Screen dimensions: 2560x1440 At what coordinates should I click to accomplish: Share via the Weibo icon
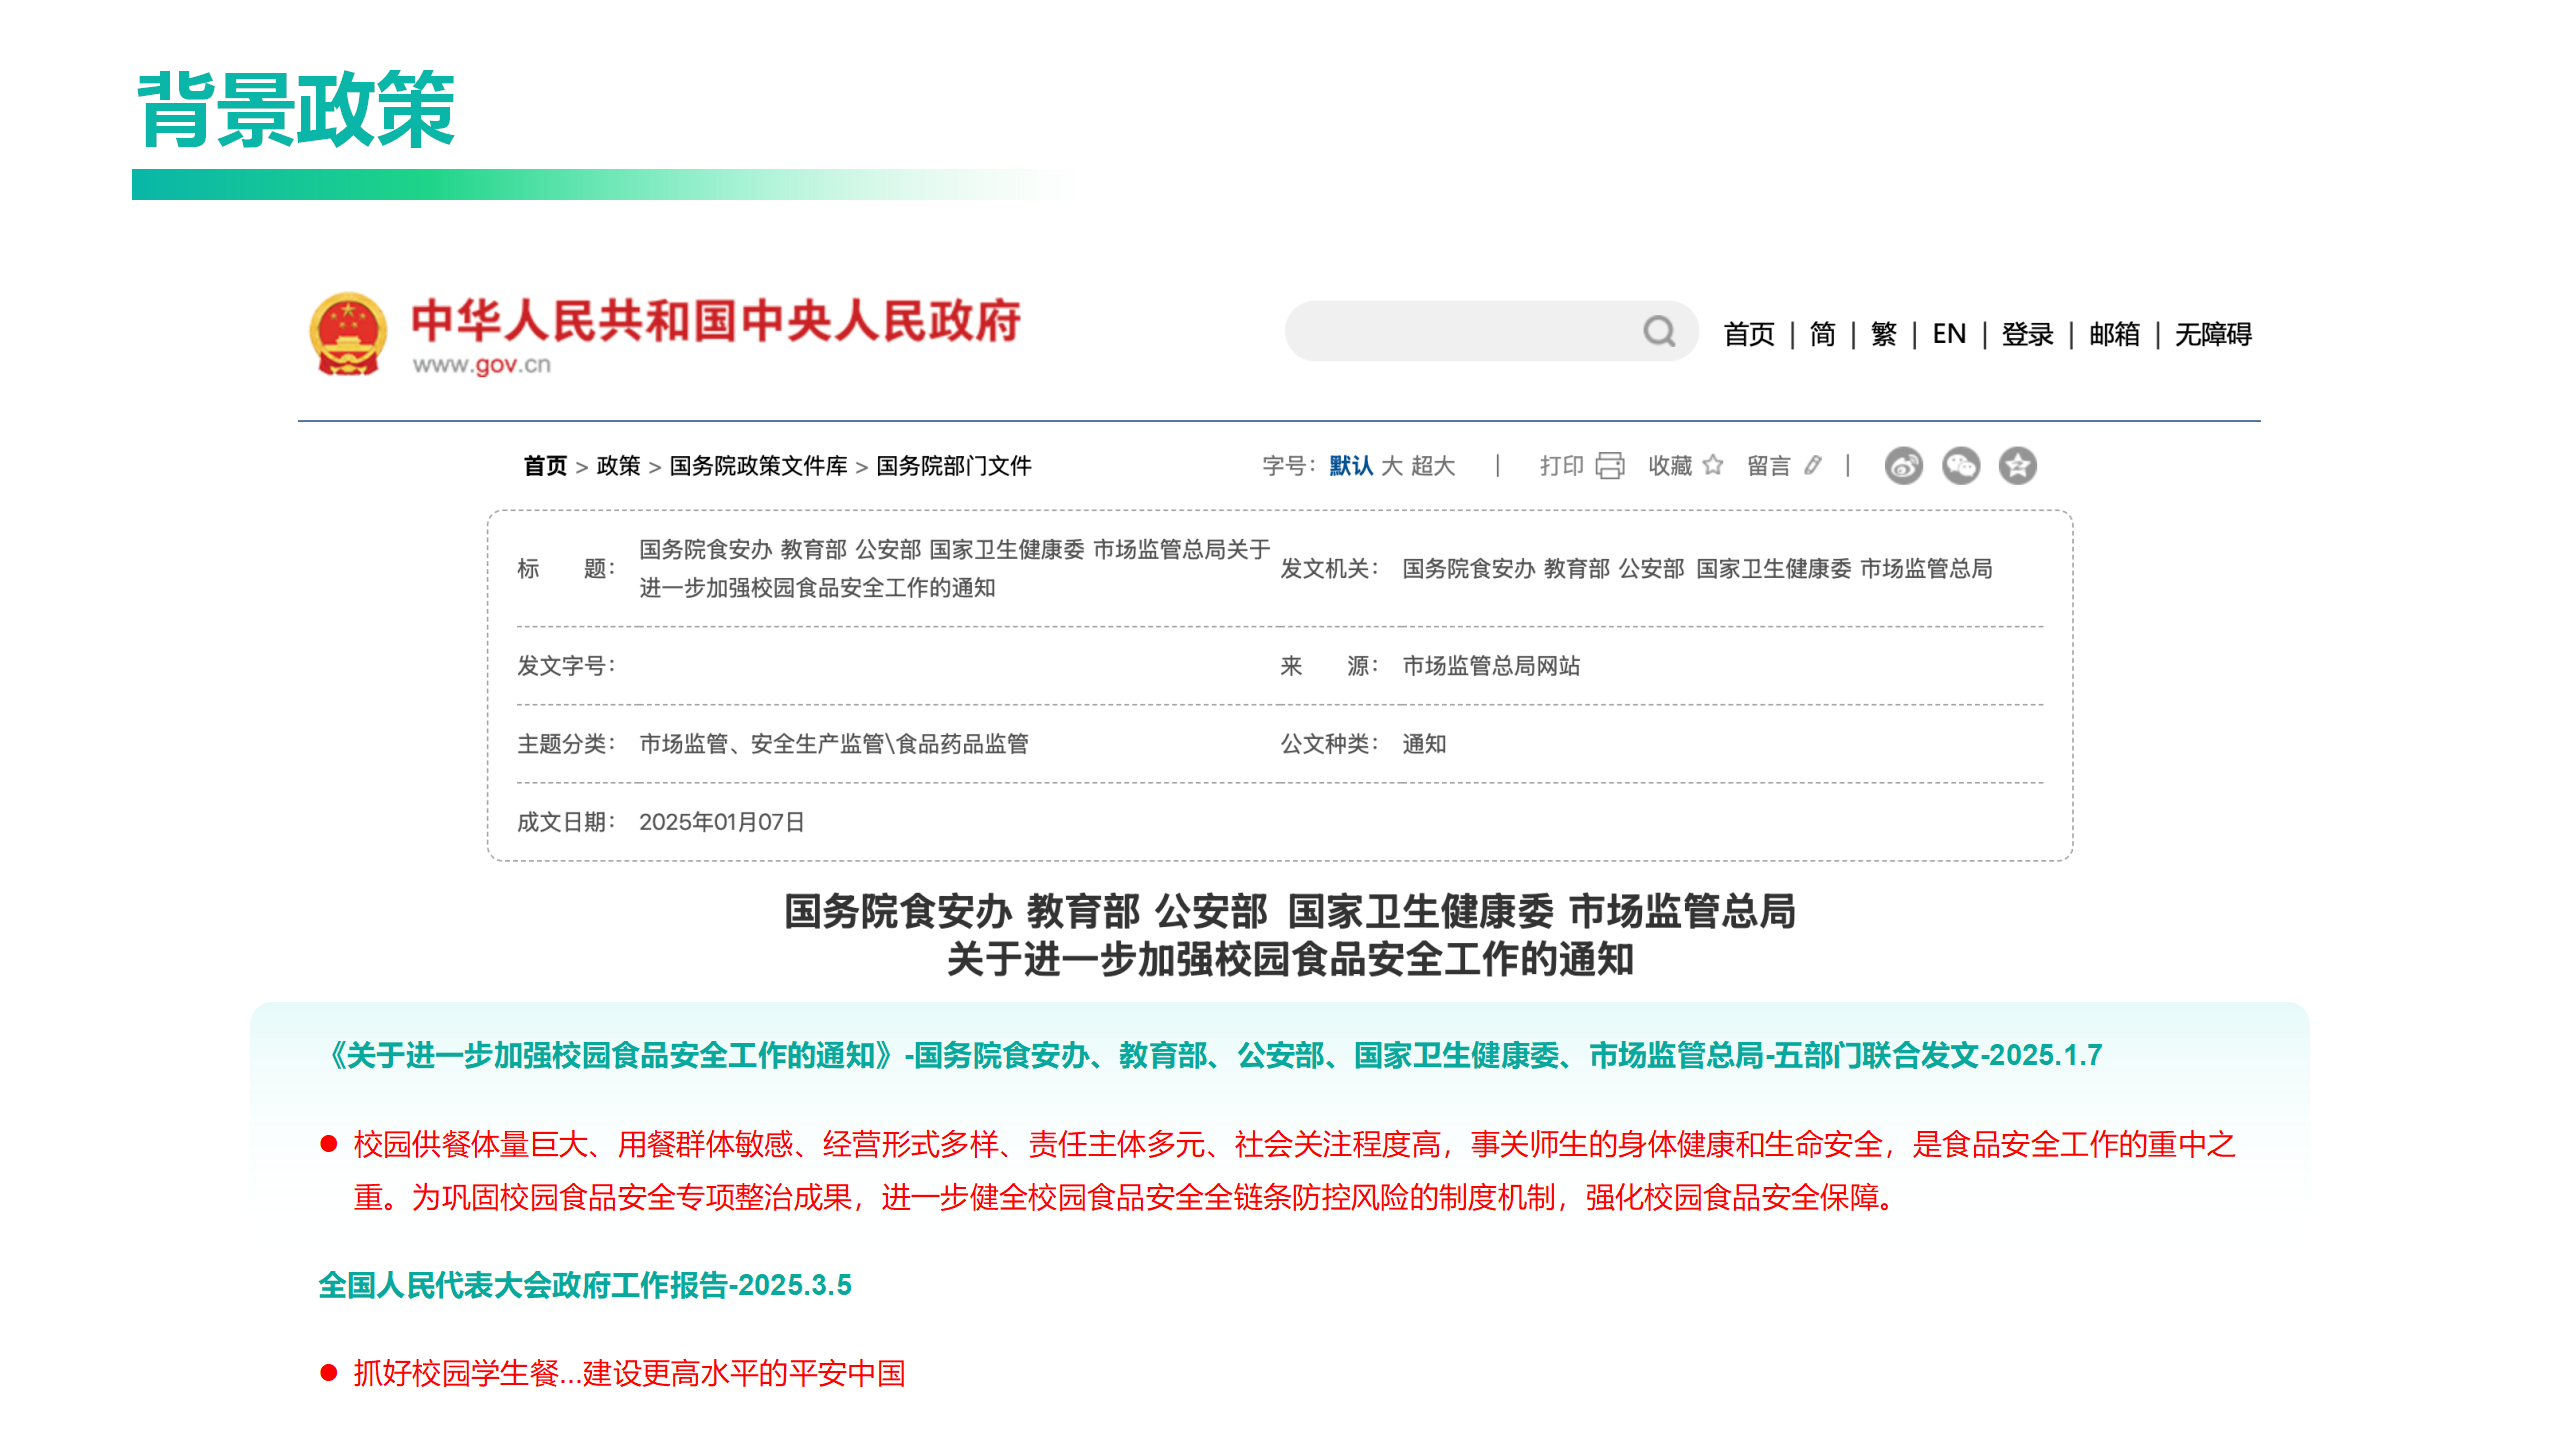point(1903,466)
